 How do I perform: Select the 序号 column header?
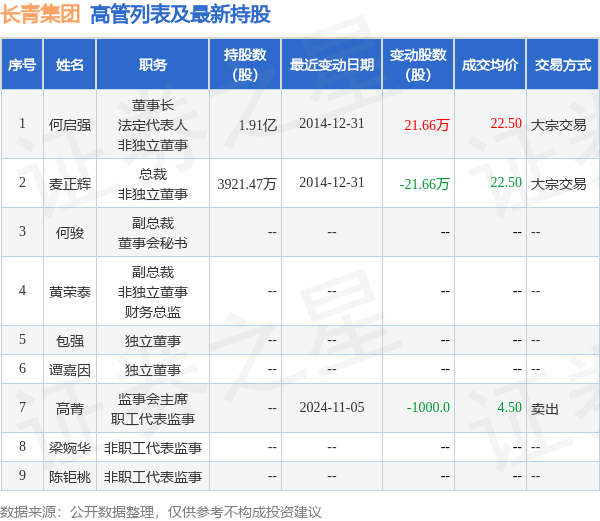click(x=22, y=65)
